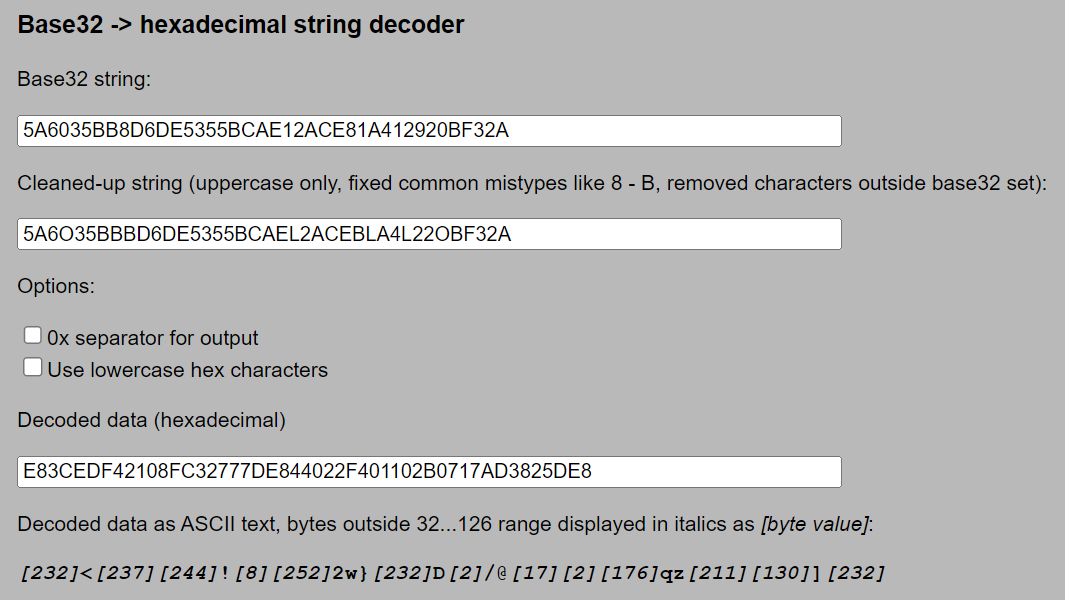
Task: Focus the Cleaned-up string text field
Action: [429, 234]
